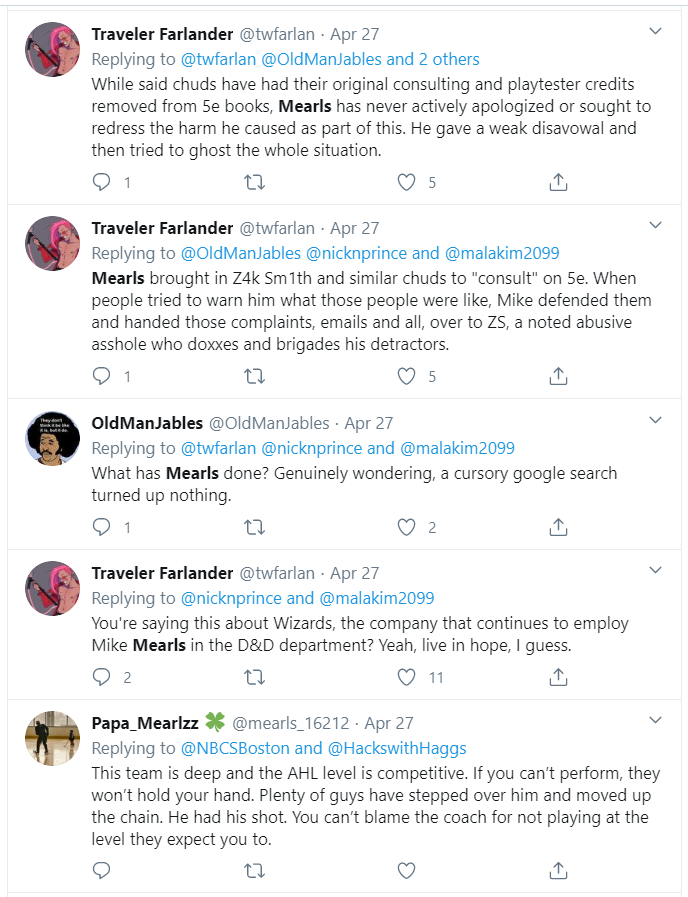
Task: Retweet Papa_Mearlzz's AHL tweet
Action: pyautogui.click(x=254, y=871)
